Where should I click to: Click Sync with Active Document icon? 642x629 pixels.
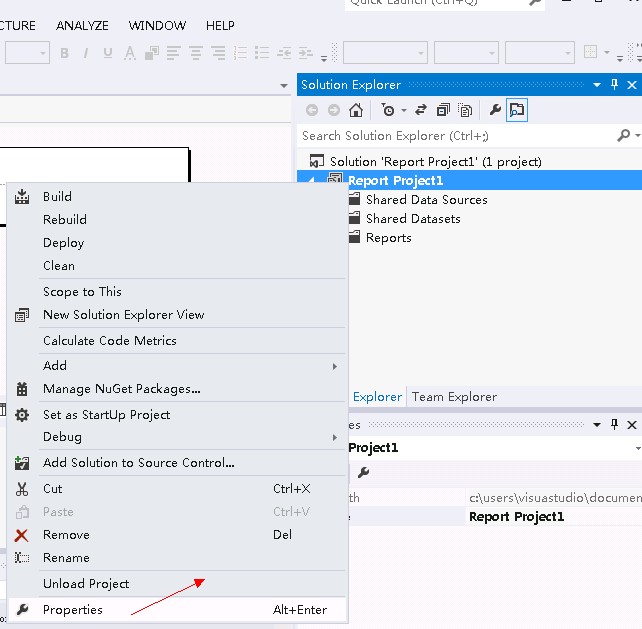click(x=420, y=110)
